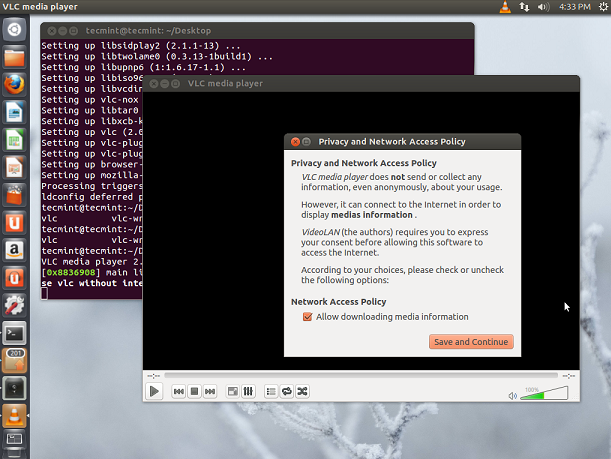Open the extended settings equalizer icon
The width and height of the screenshot is (611, 459).
[x=248, y=391]
